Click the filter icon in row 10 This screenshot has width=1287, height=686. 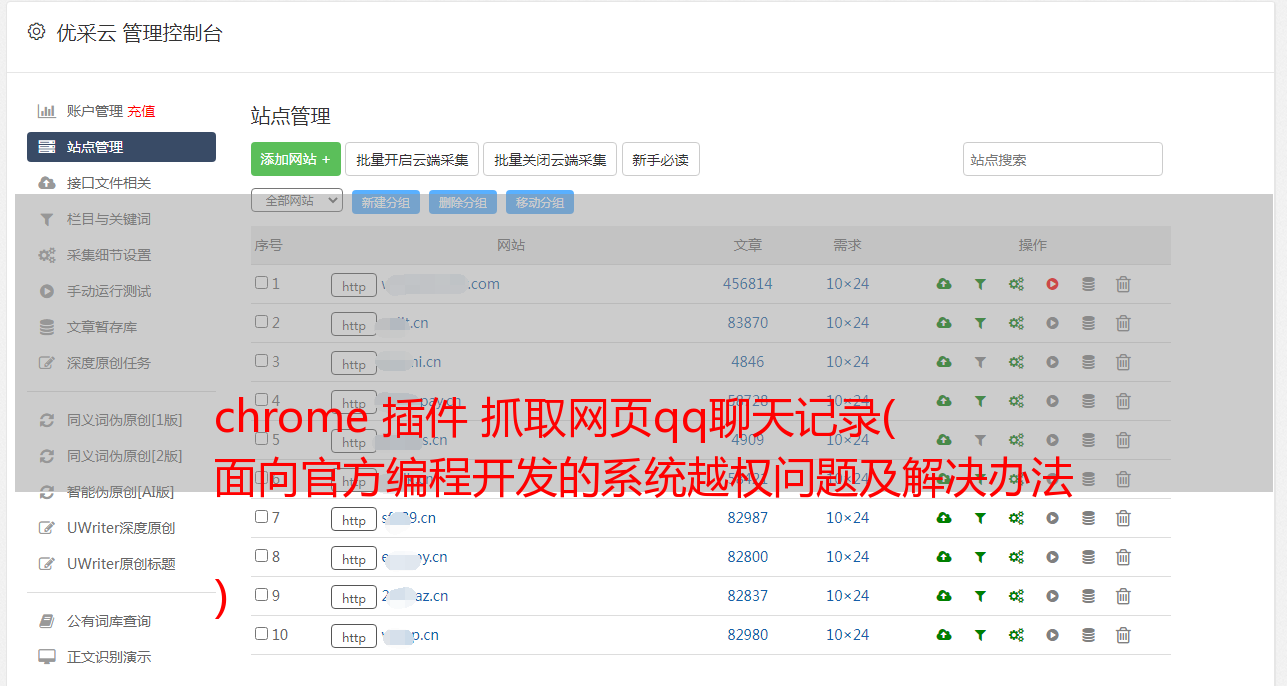pyautogui.click(x=980, y=635)
